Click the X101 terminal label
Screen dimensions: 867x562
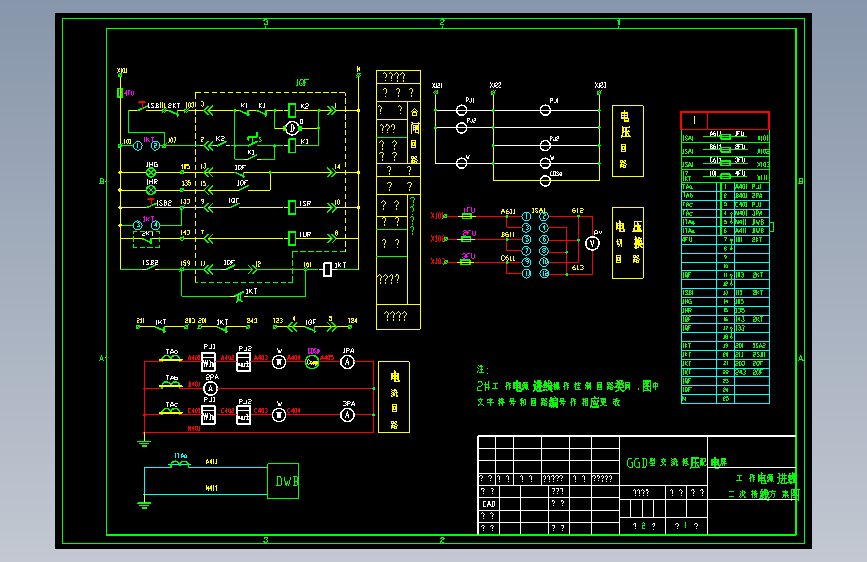click(438, 216)
